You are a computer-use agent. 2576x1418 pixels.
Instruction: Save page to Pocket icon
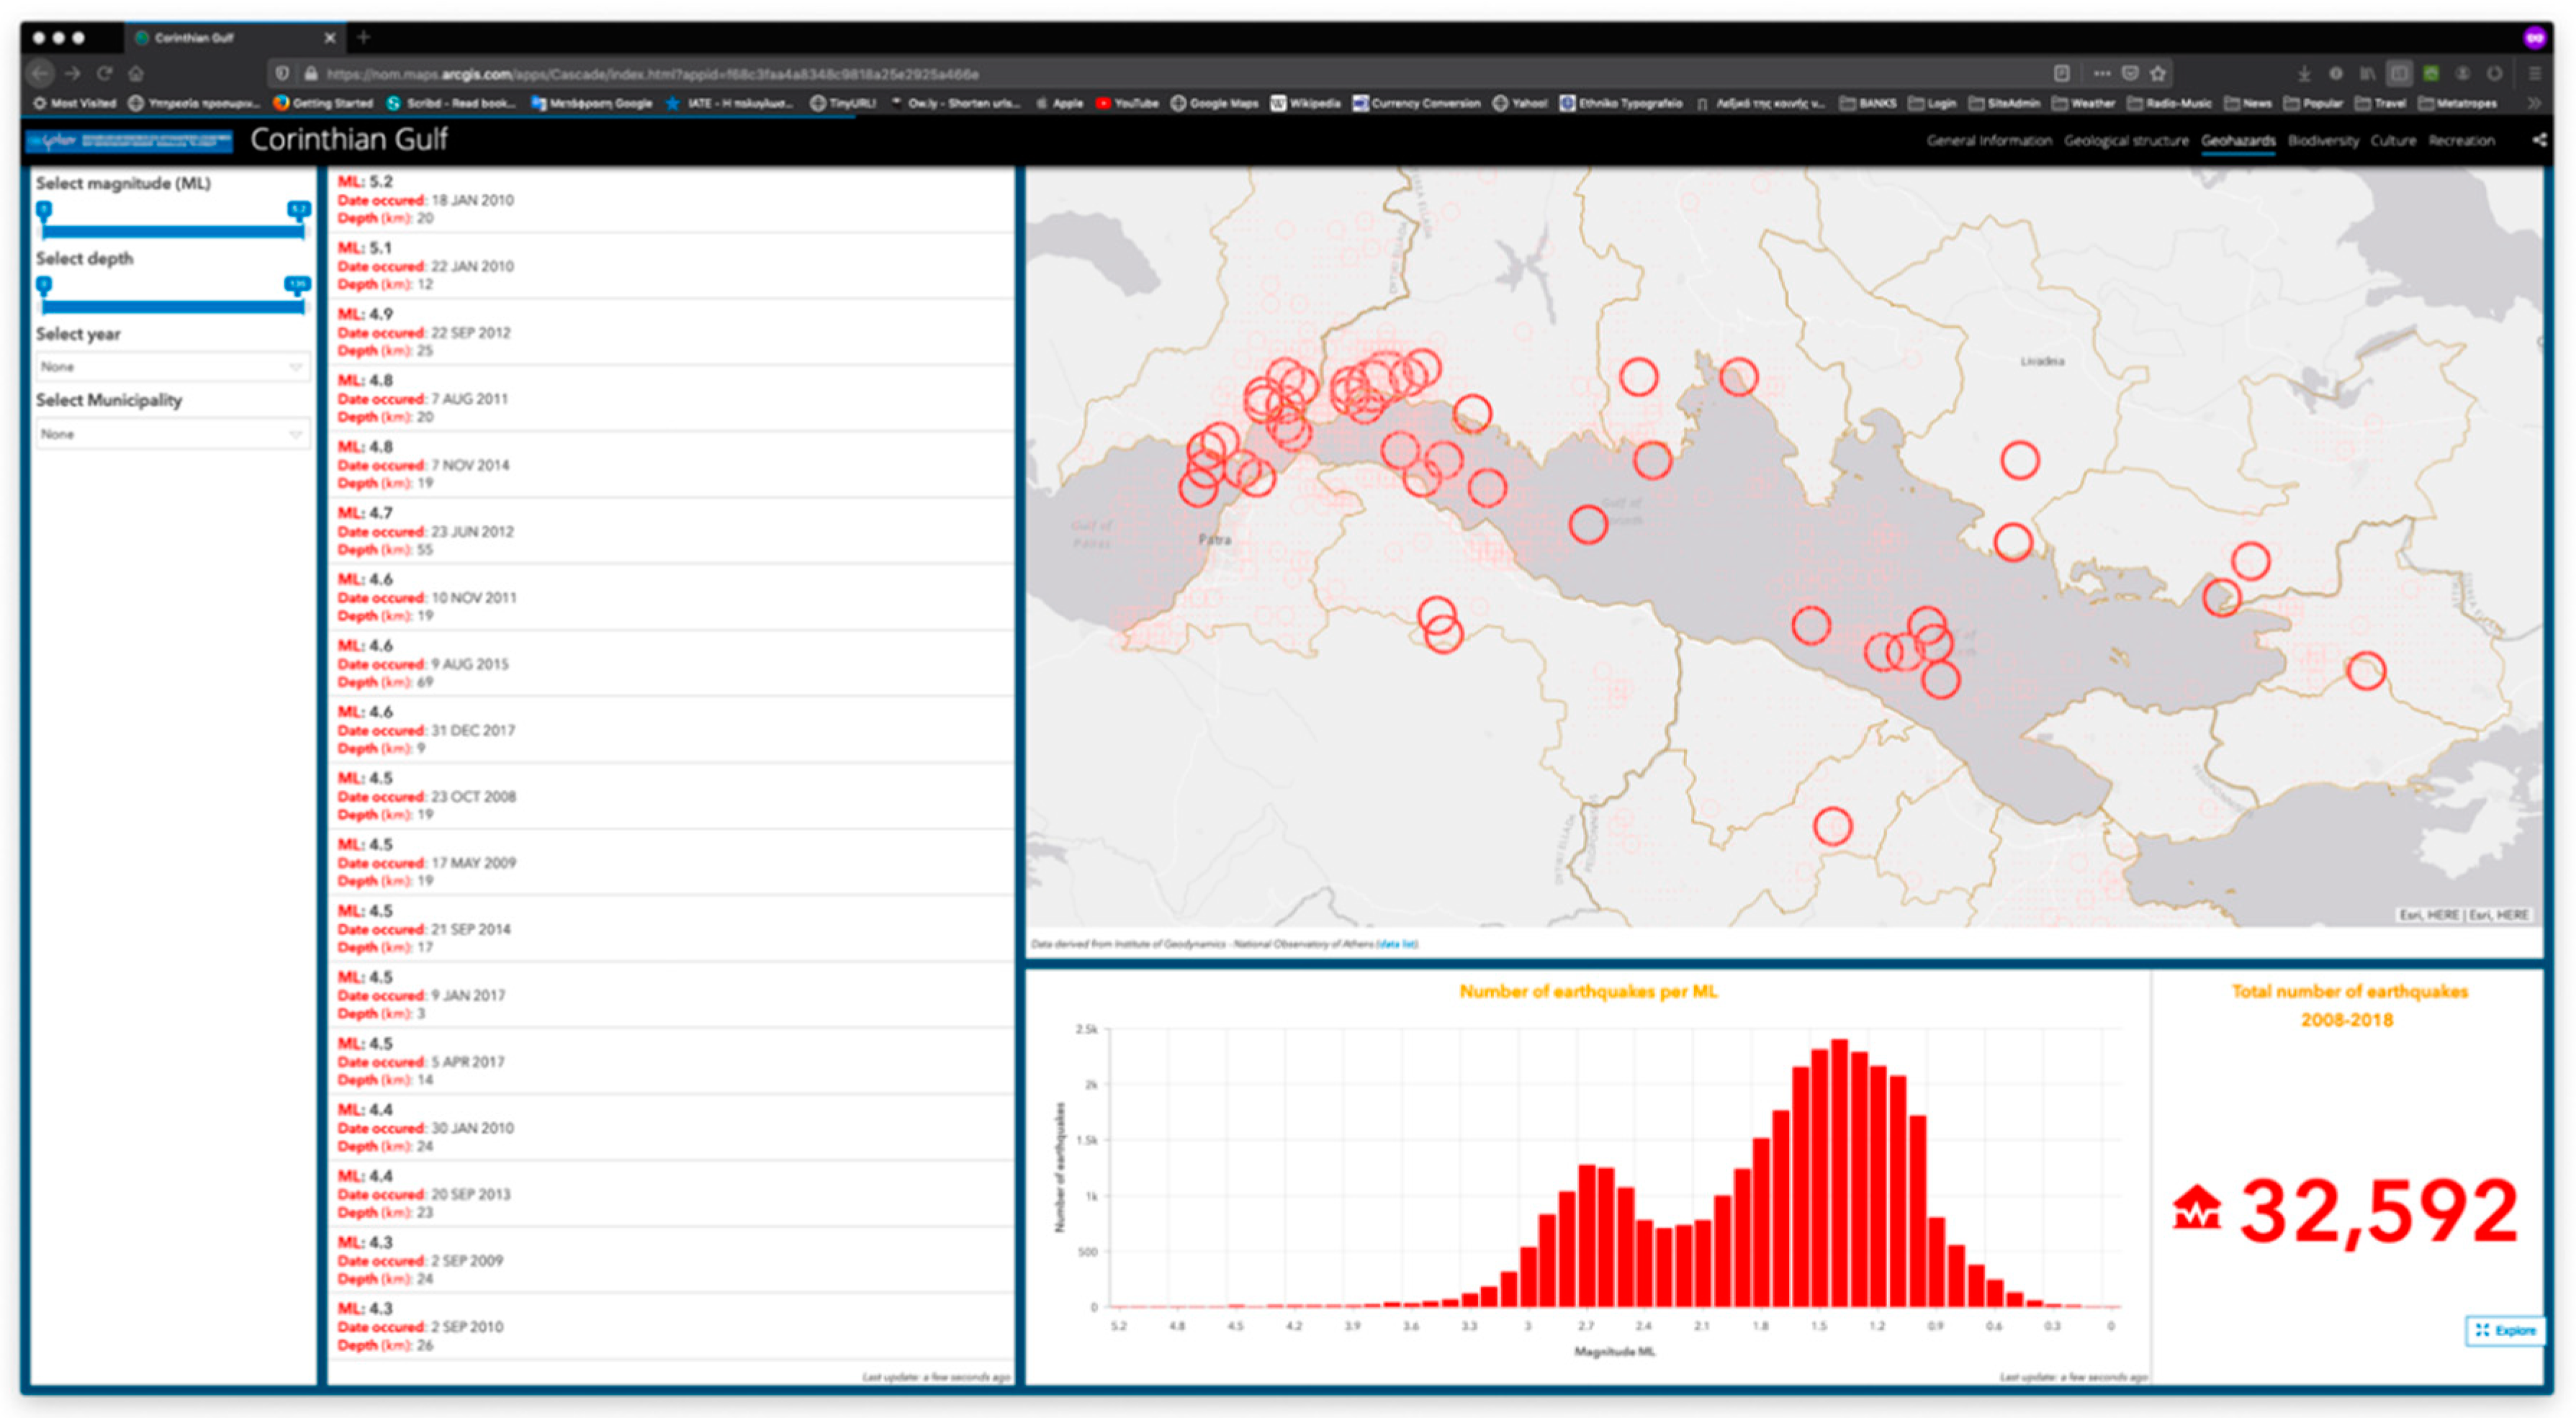click(x=2130, y=73)
